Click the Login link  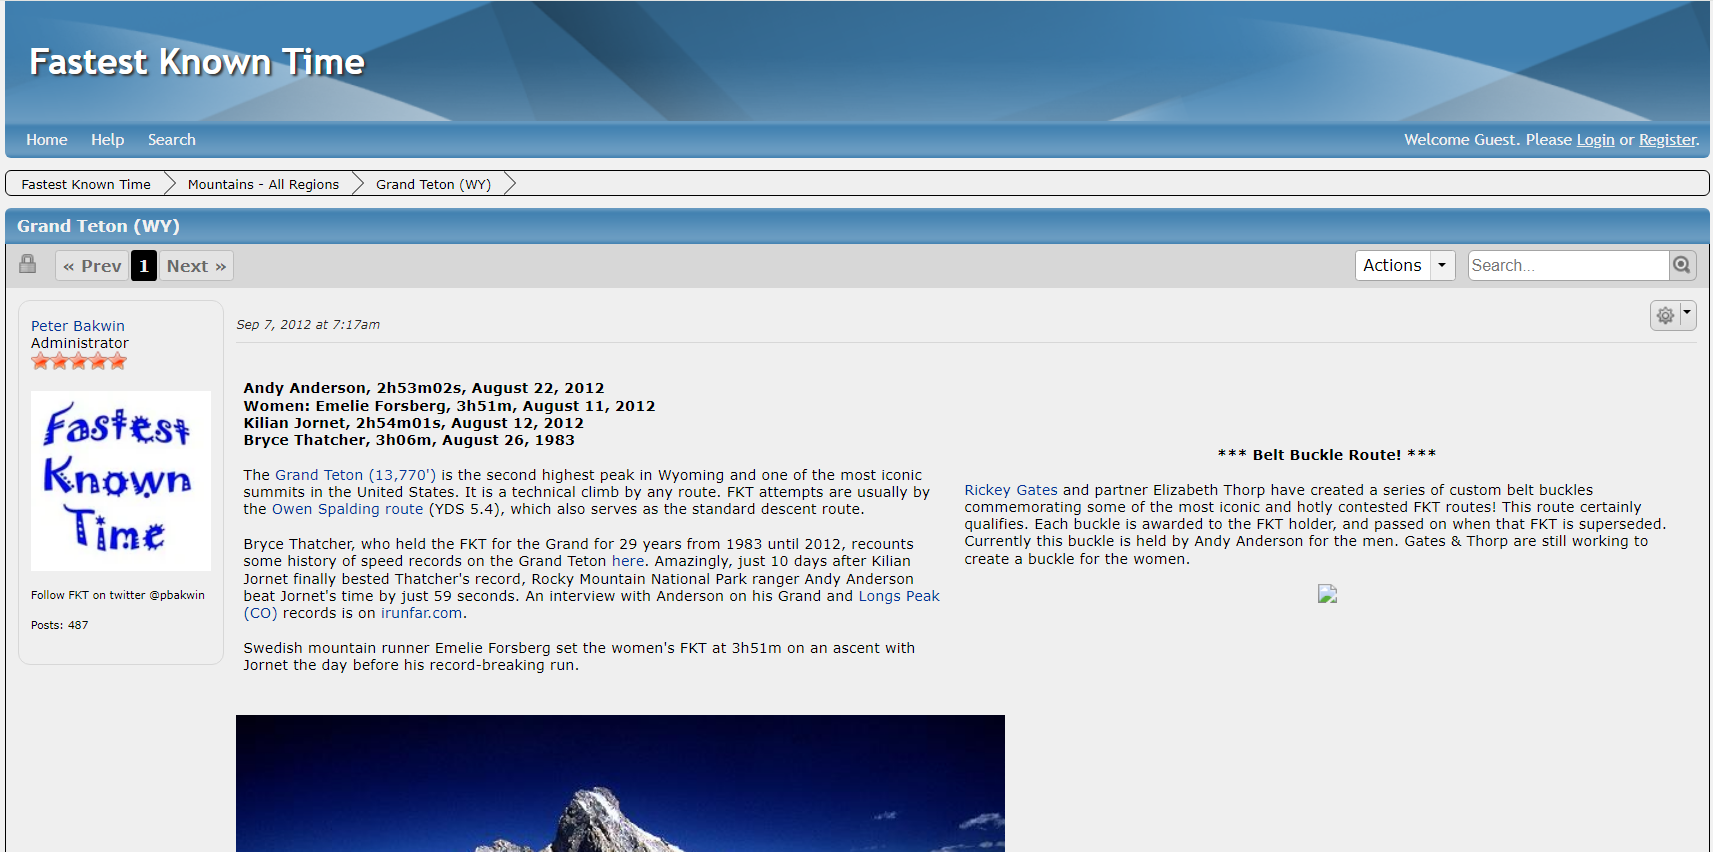(1595, 140)
